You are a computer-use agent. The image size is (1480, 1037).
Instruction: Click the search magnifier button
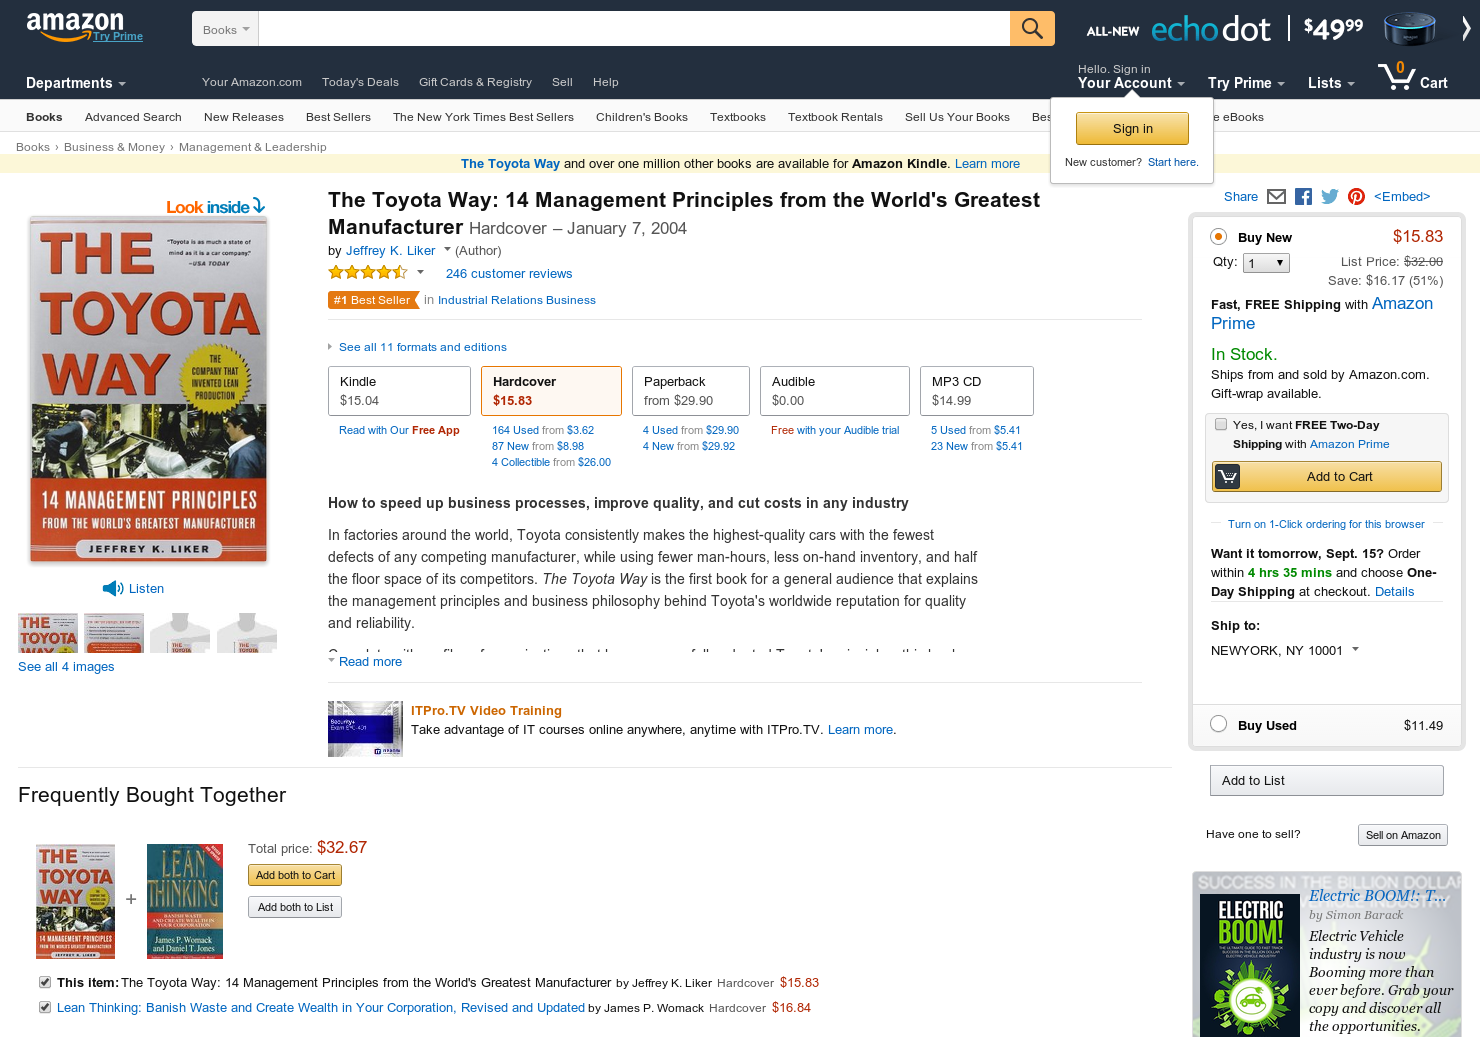pos(1032,29)
